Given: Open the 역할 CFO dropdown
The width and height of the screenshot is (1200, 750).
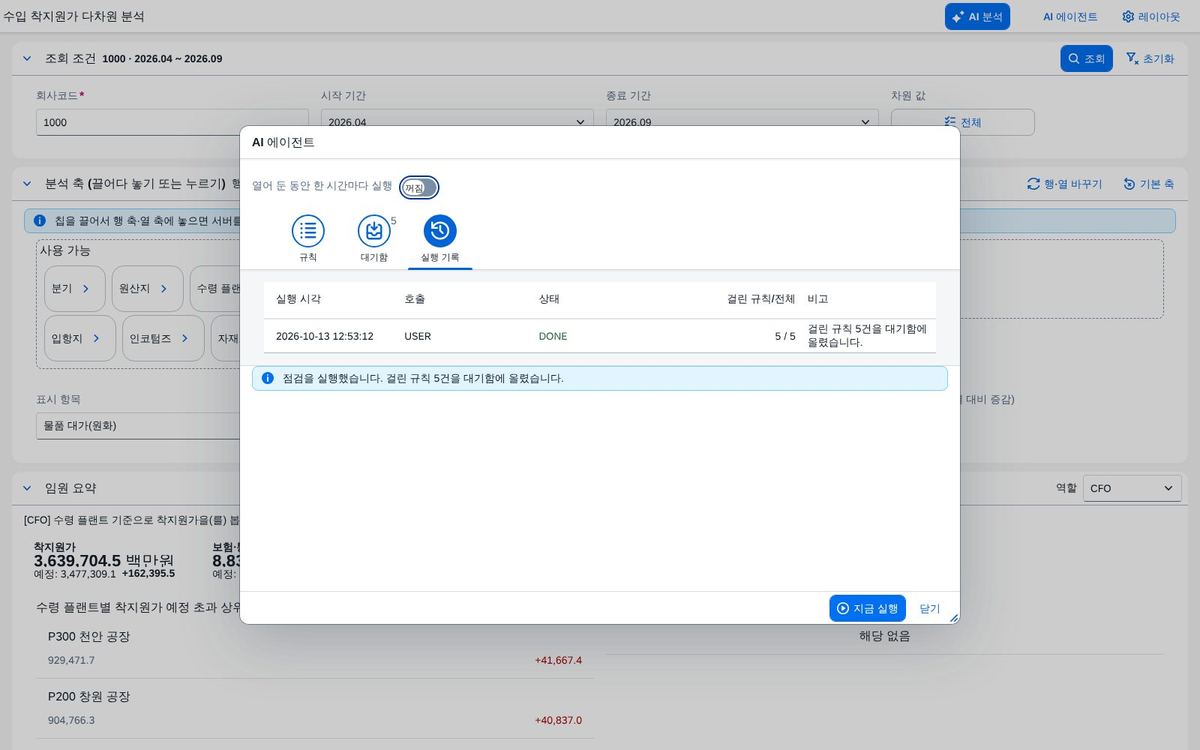Looking at the screenshot, I should (x=1132, y=488).
